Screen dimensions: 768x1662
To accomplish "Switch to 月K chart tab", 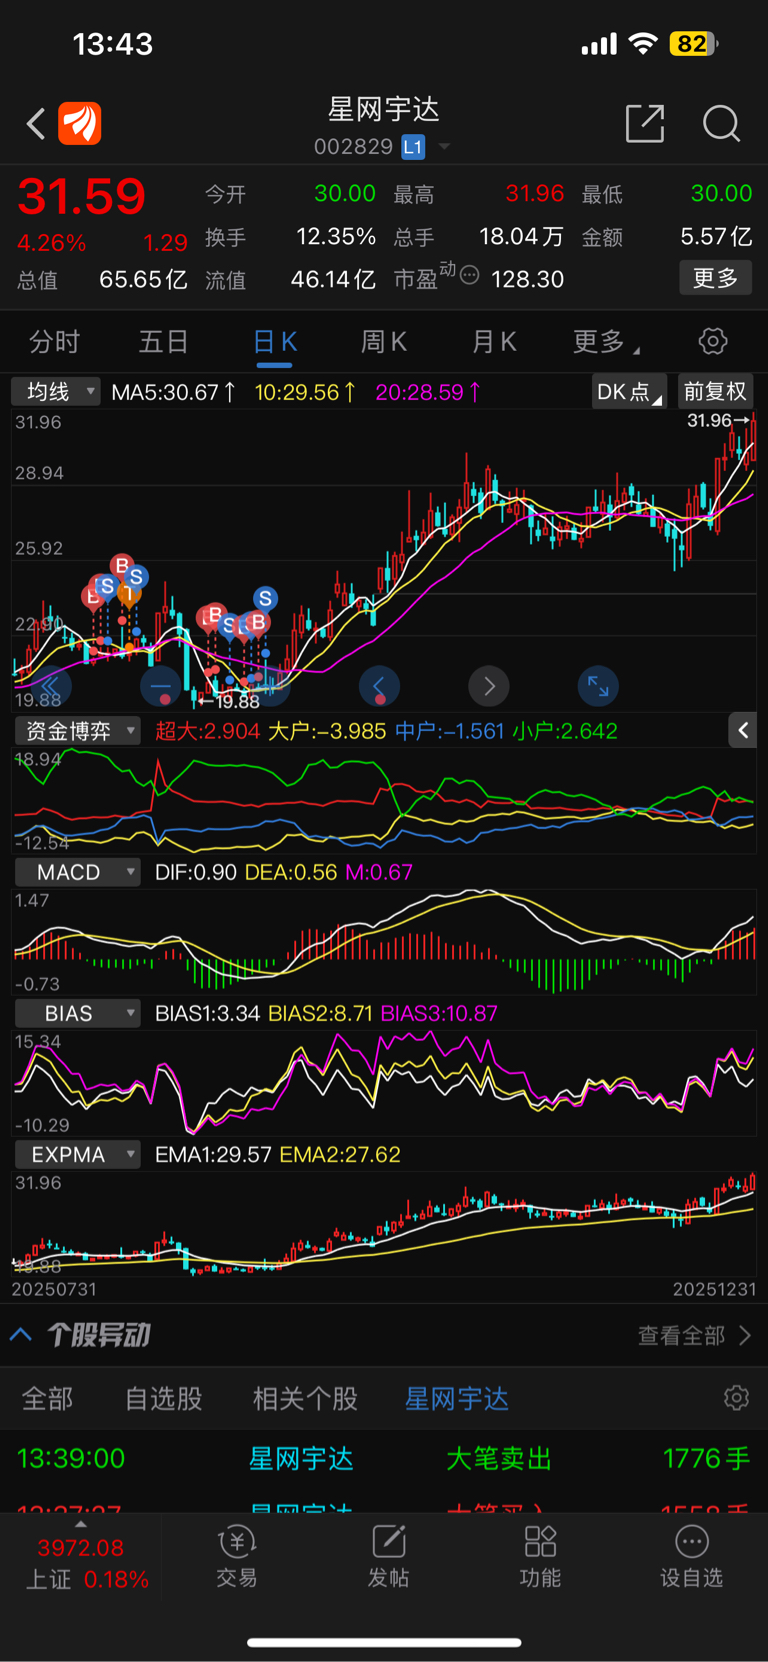I will click(494, 342).
